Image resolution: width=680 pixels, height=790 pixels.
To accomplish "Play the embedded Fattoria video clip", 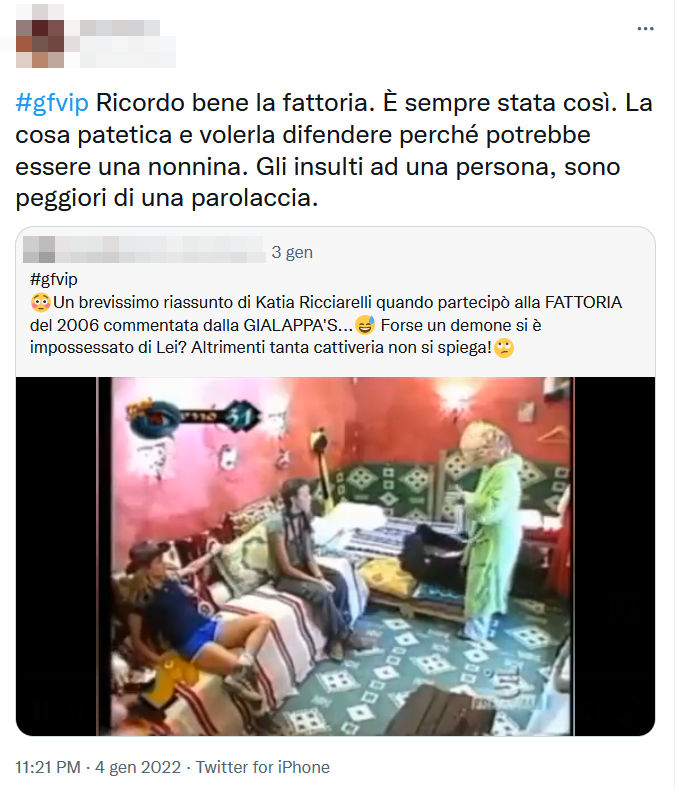I will point(335,556).
